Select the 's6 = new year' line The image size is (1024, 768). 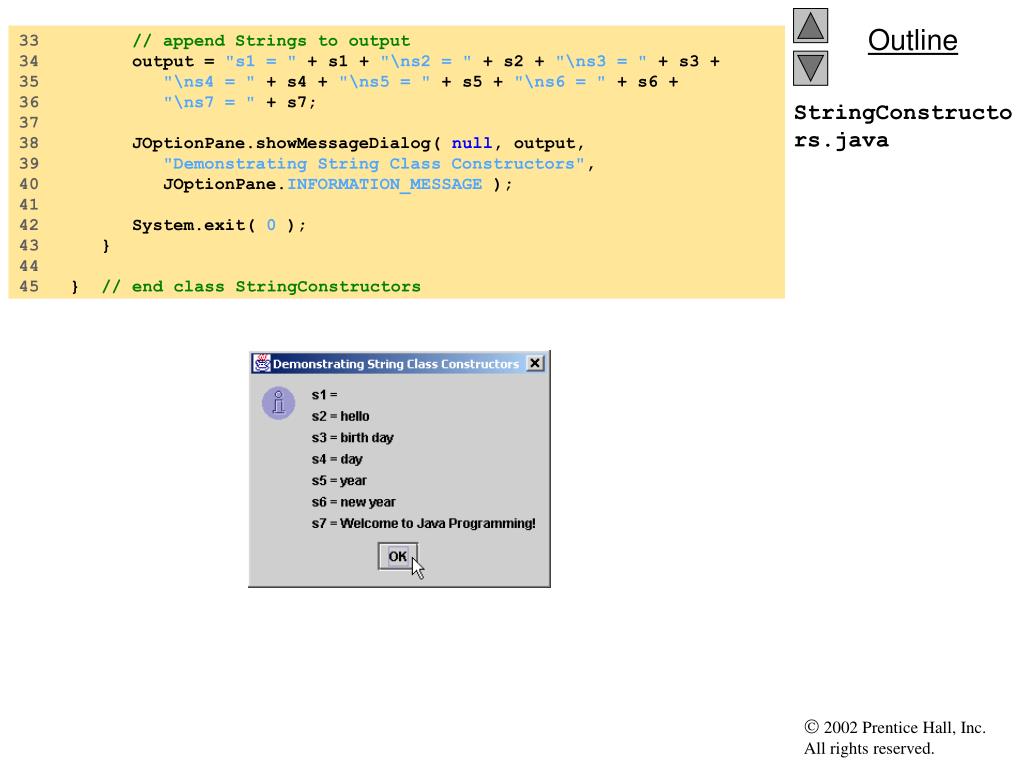[x=353, y=502]
